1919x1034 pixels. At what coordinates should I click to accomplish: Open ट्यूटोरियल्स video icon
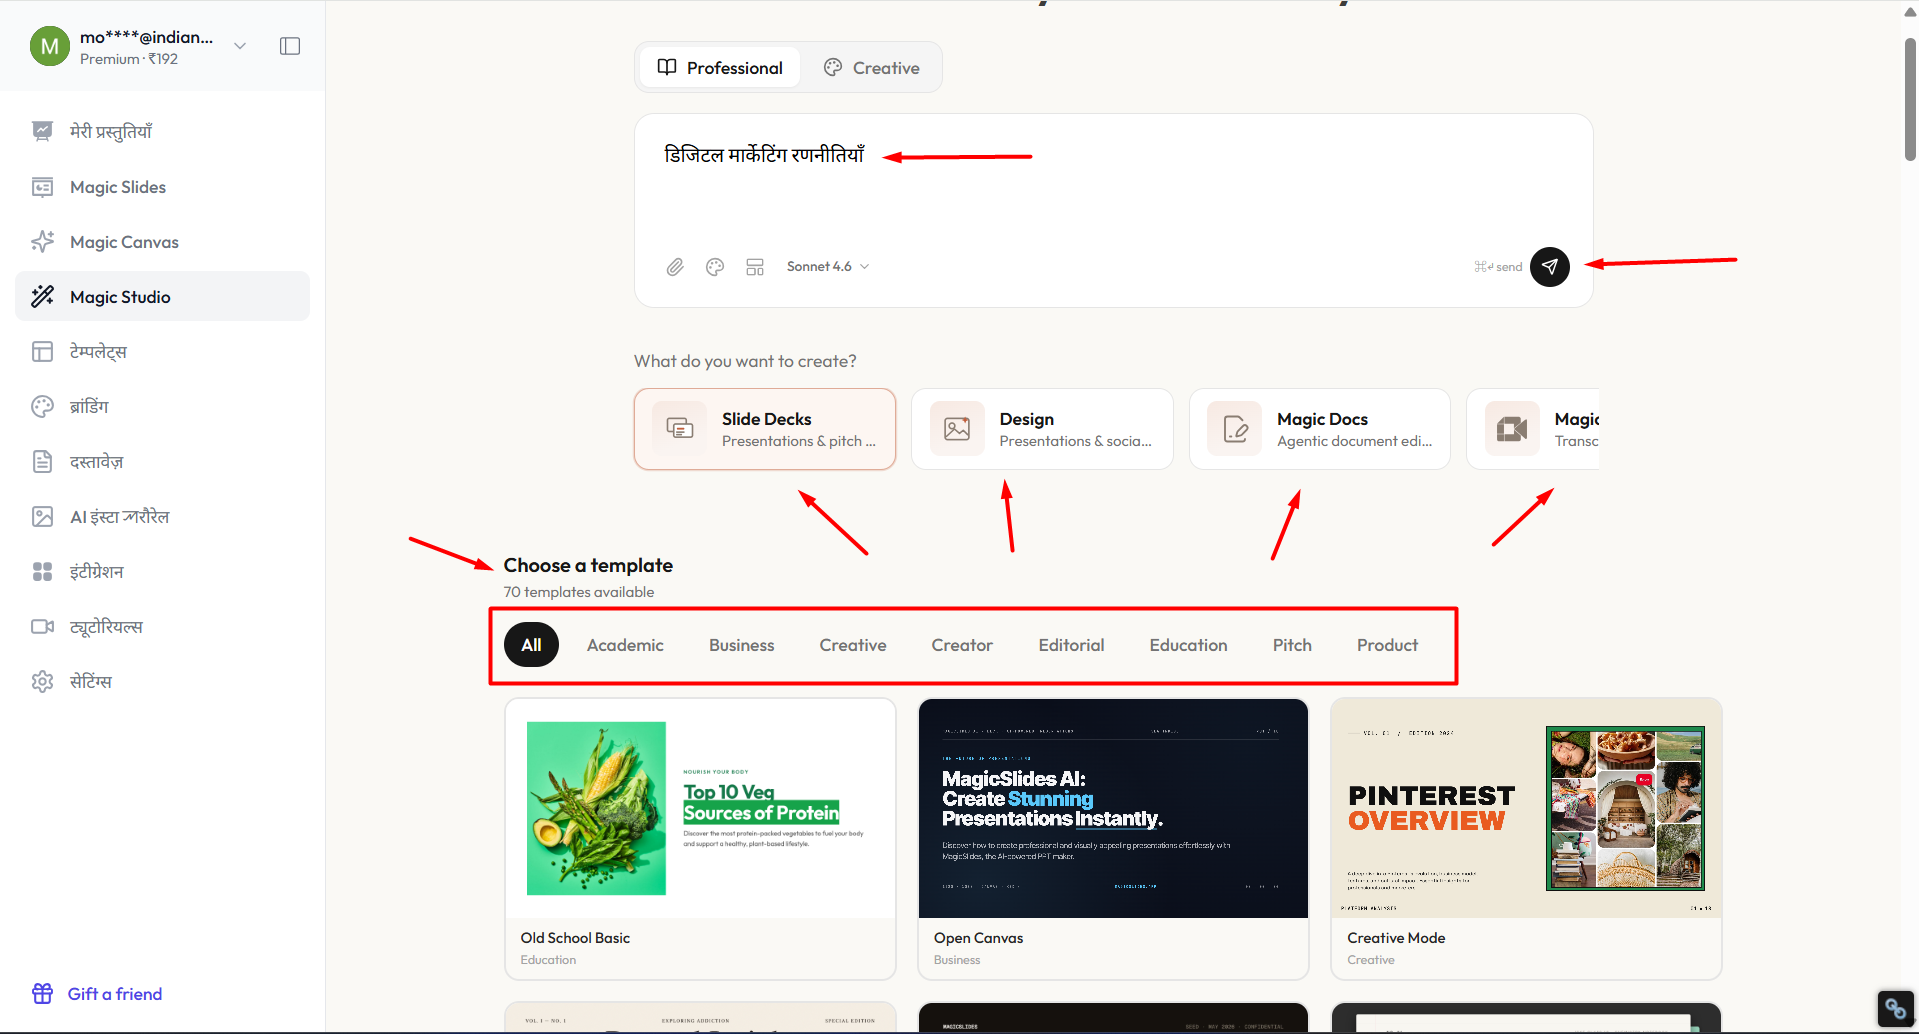[x=42, y=626]
